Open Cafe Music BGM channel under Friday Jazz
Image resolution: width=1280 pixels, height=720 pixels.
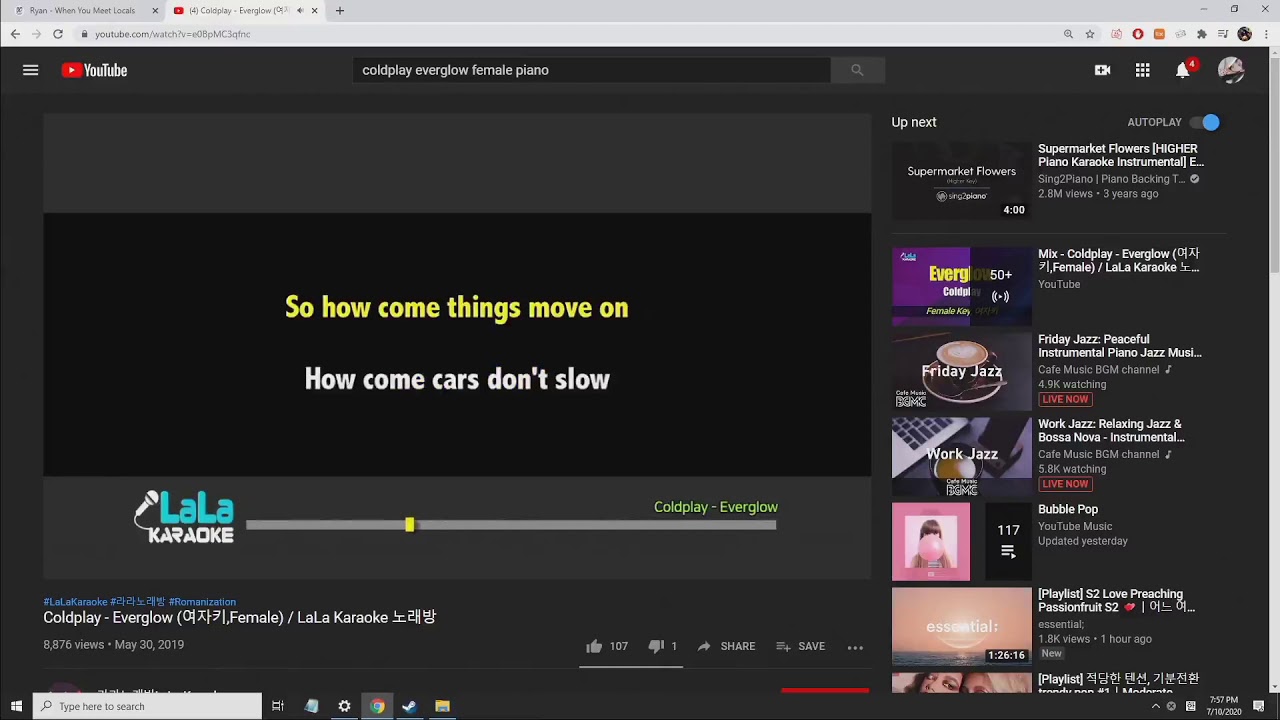(x=1098, y=370)
